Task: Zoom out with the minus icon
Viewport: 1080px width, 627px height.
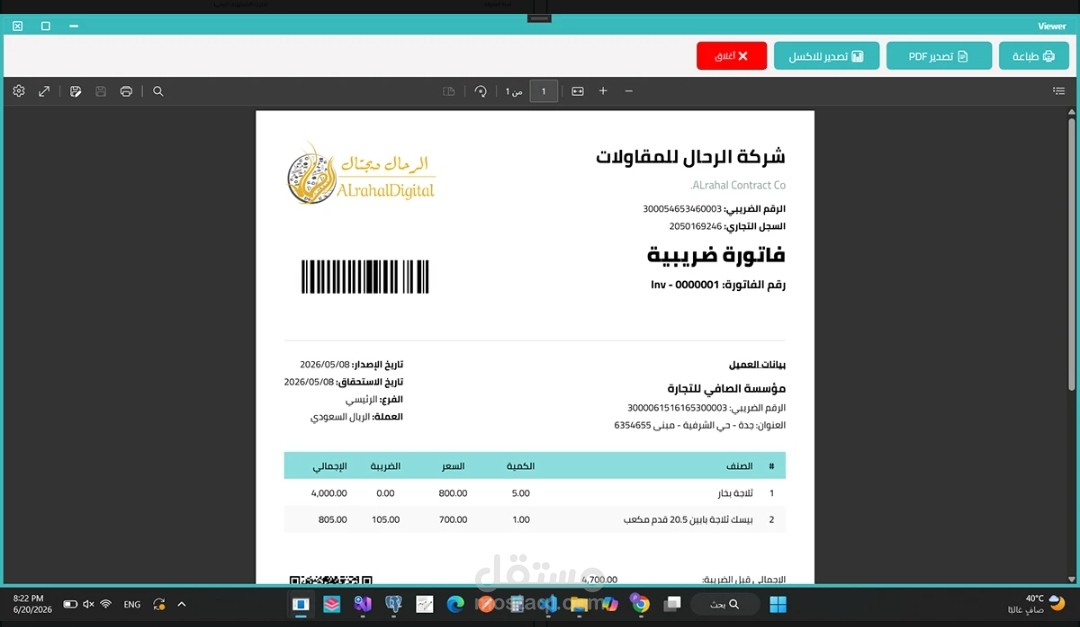Action: coord(629,91)
